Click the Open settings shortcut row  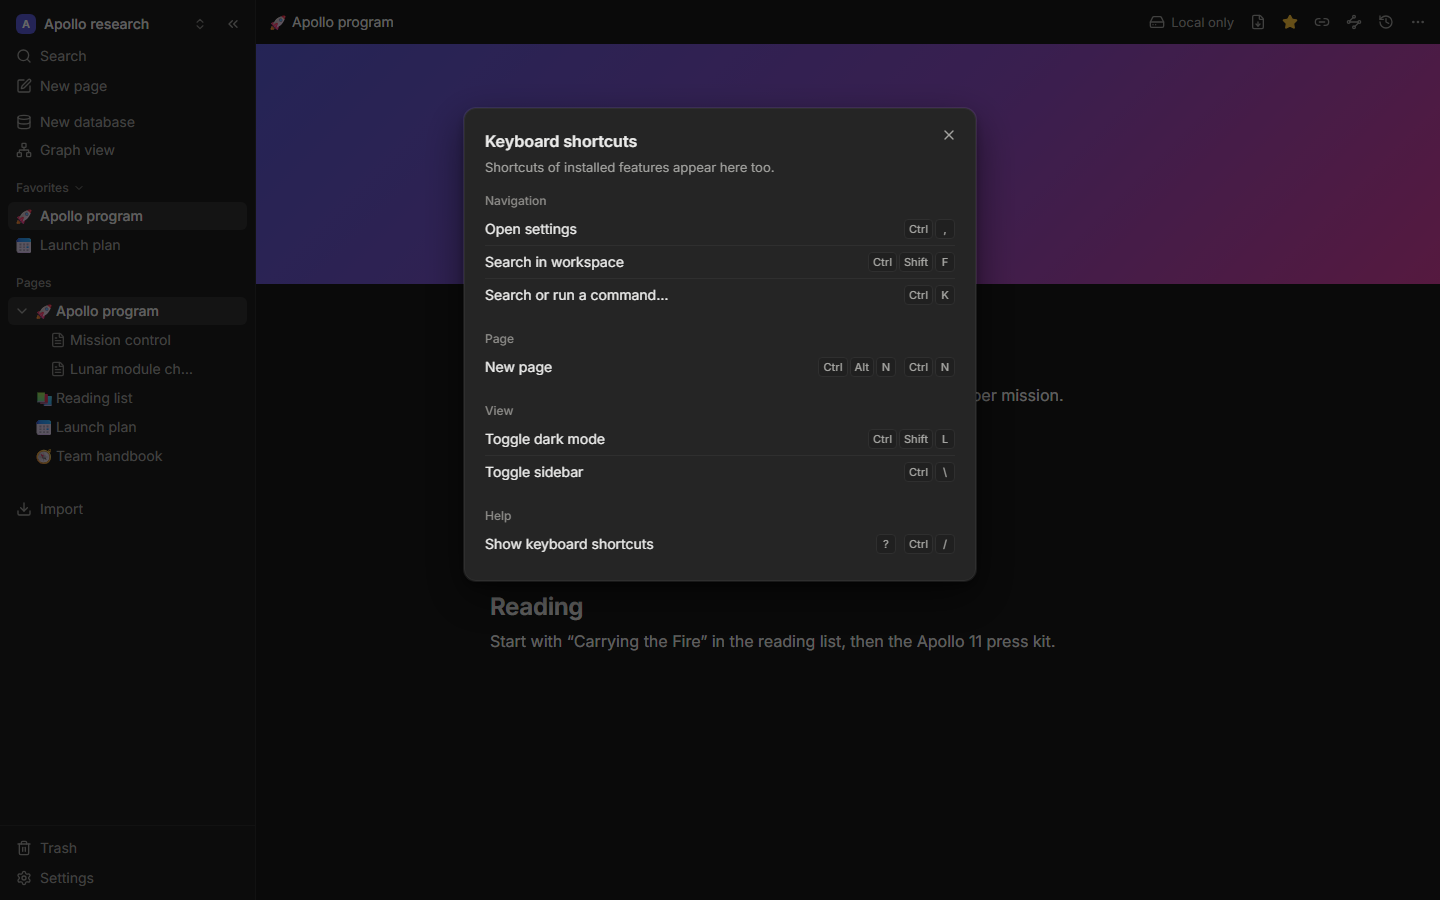point(720,229)
